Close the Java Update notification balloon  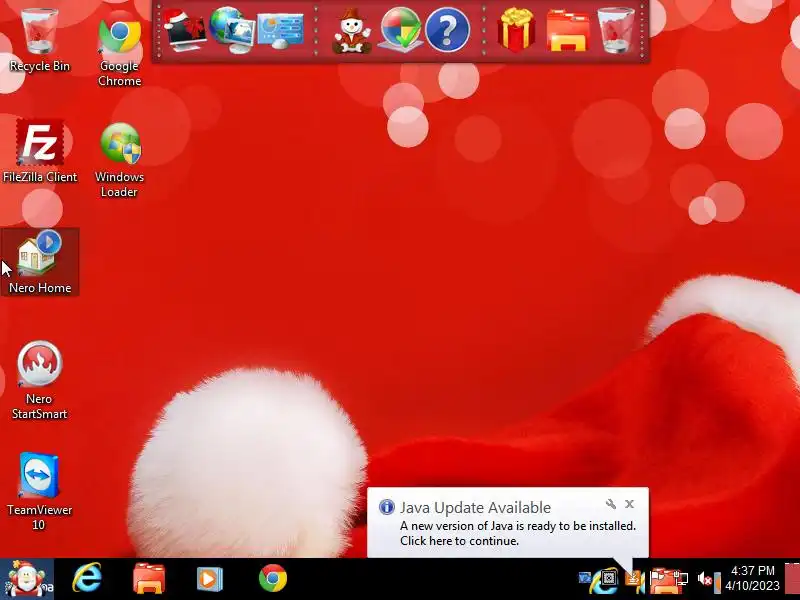pos(630,504)
